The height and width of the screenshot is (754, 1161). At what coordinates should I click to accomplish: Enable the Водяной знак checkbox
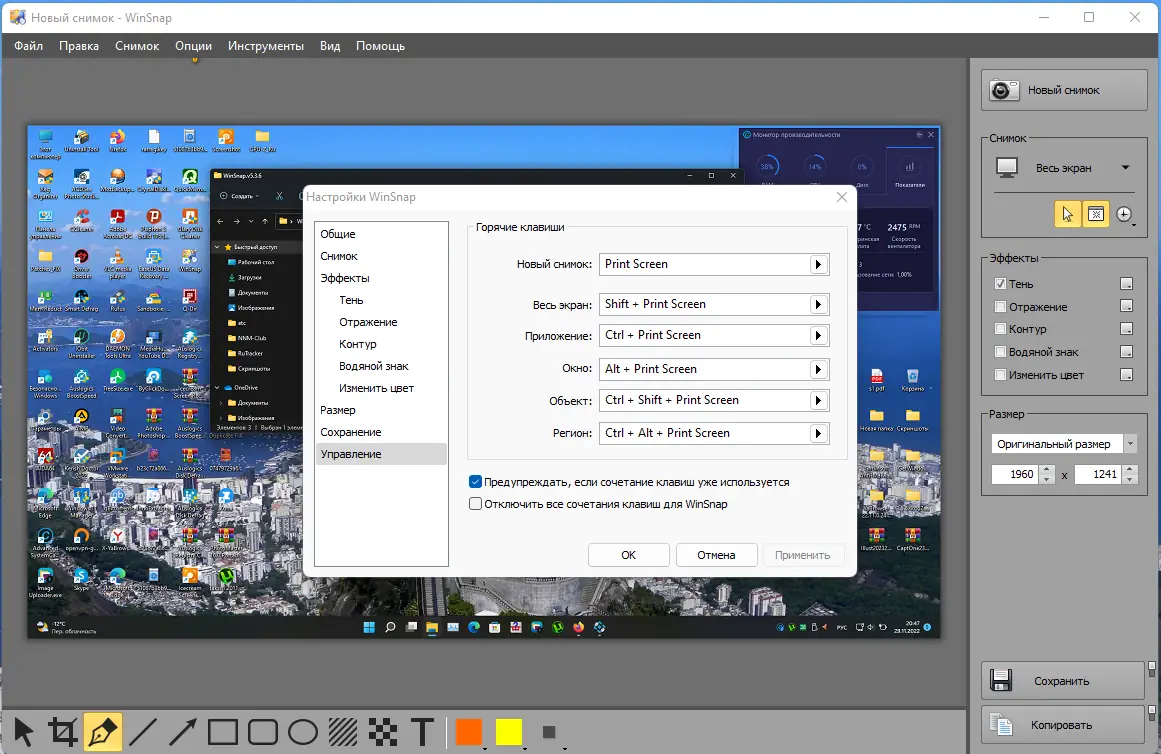(x=1000, y=352)
